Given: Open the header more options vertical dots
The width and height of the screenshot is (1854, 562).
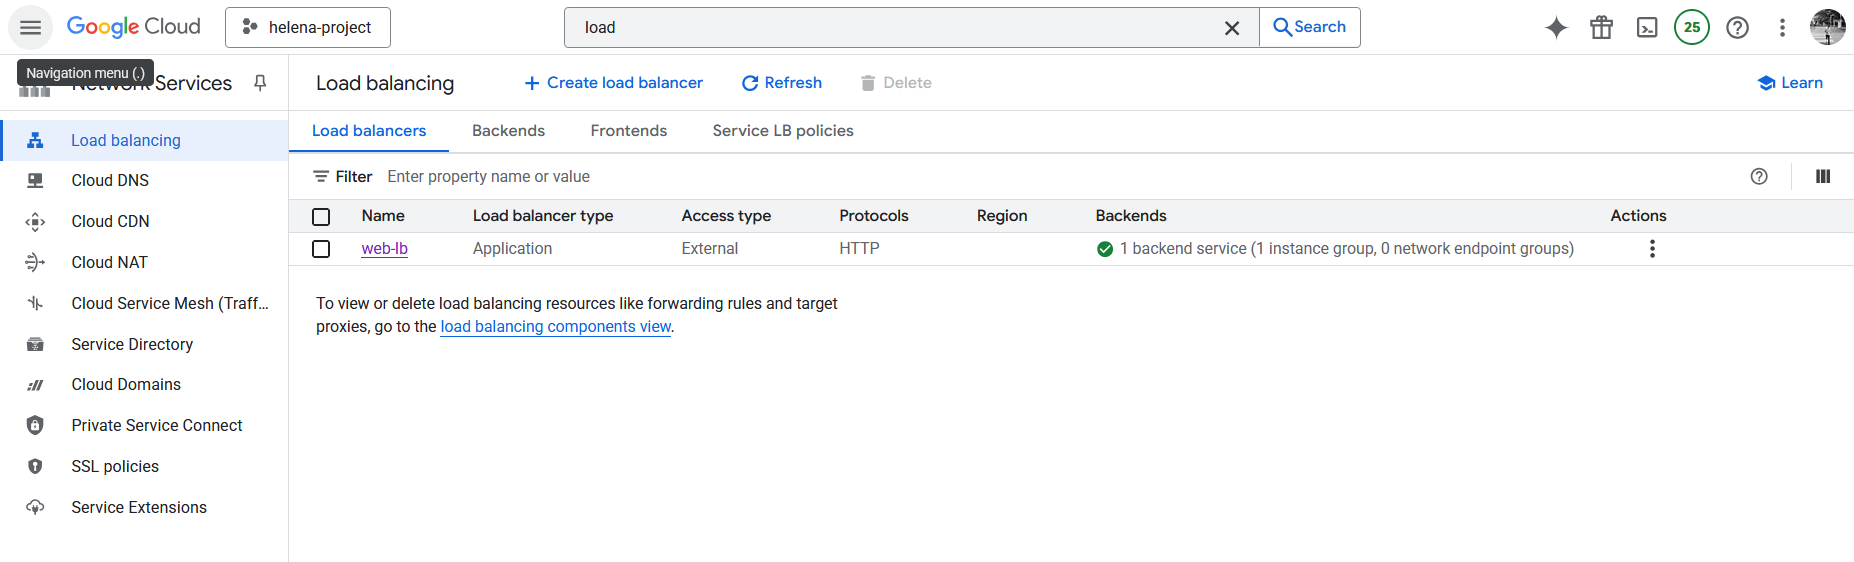Looking at the screenshot, I should 1781,27.
